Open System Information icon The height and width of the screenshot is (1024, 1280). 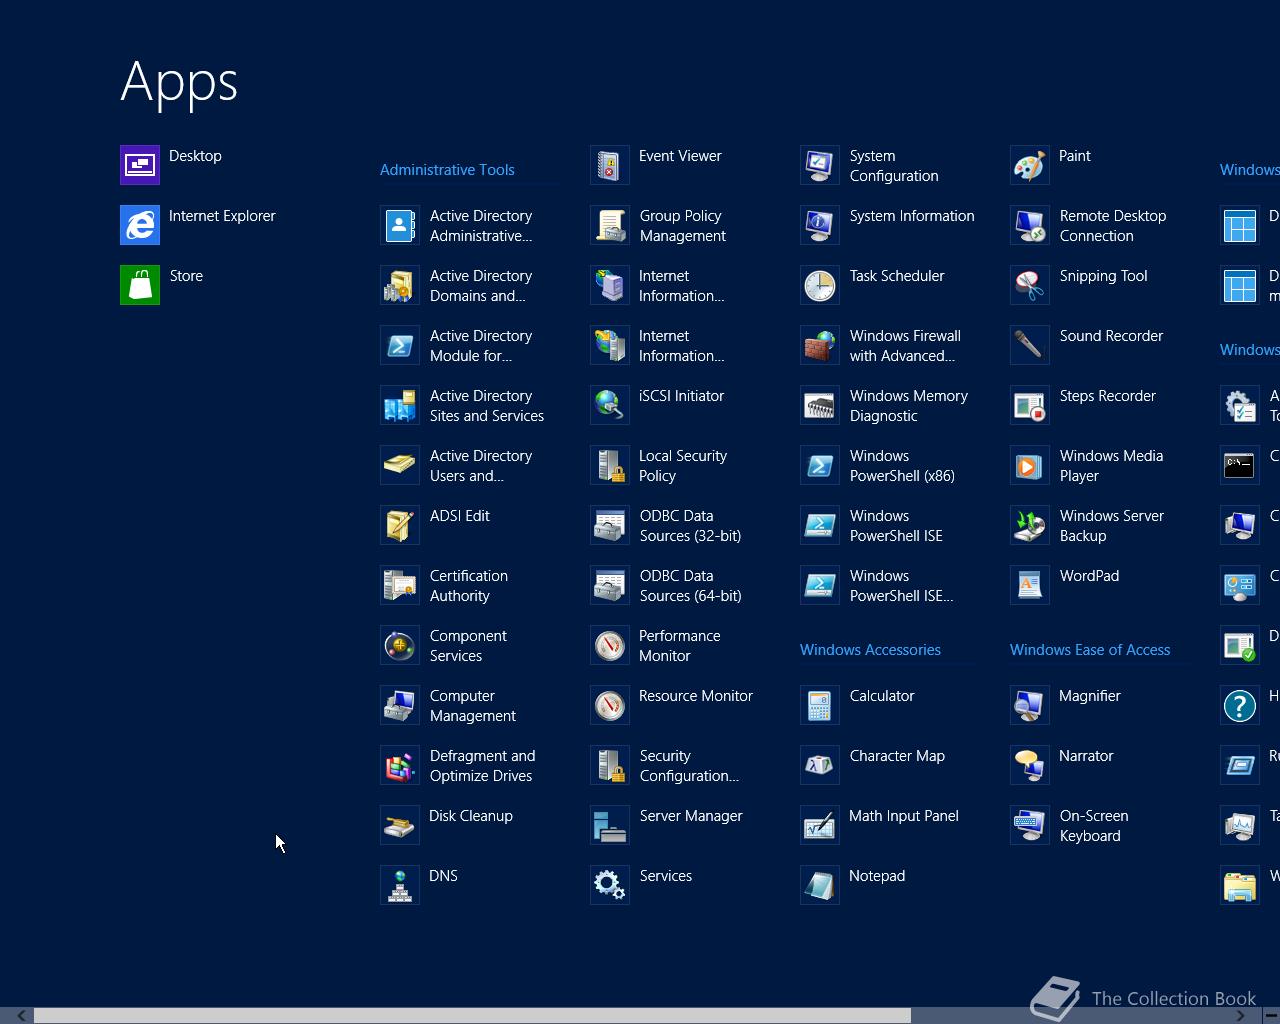click(x=820, y=225)
